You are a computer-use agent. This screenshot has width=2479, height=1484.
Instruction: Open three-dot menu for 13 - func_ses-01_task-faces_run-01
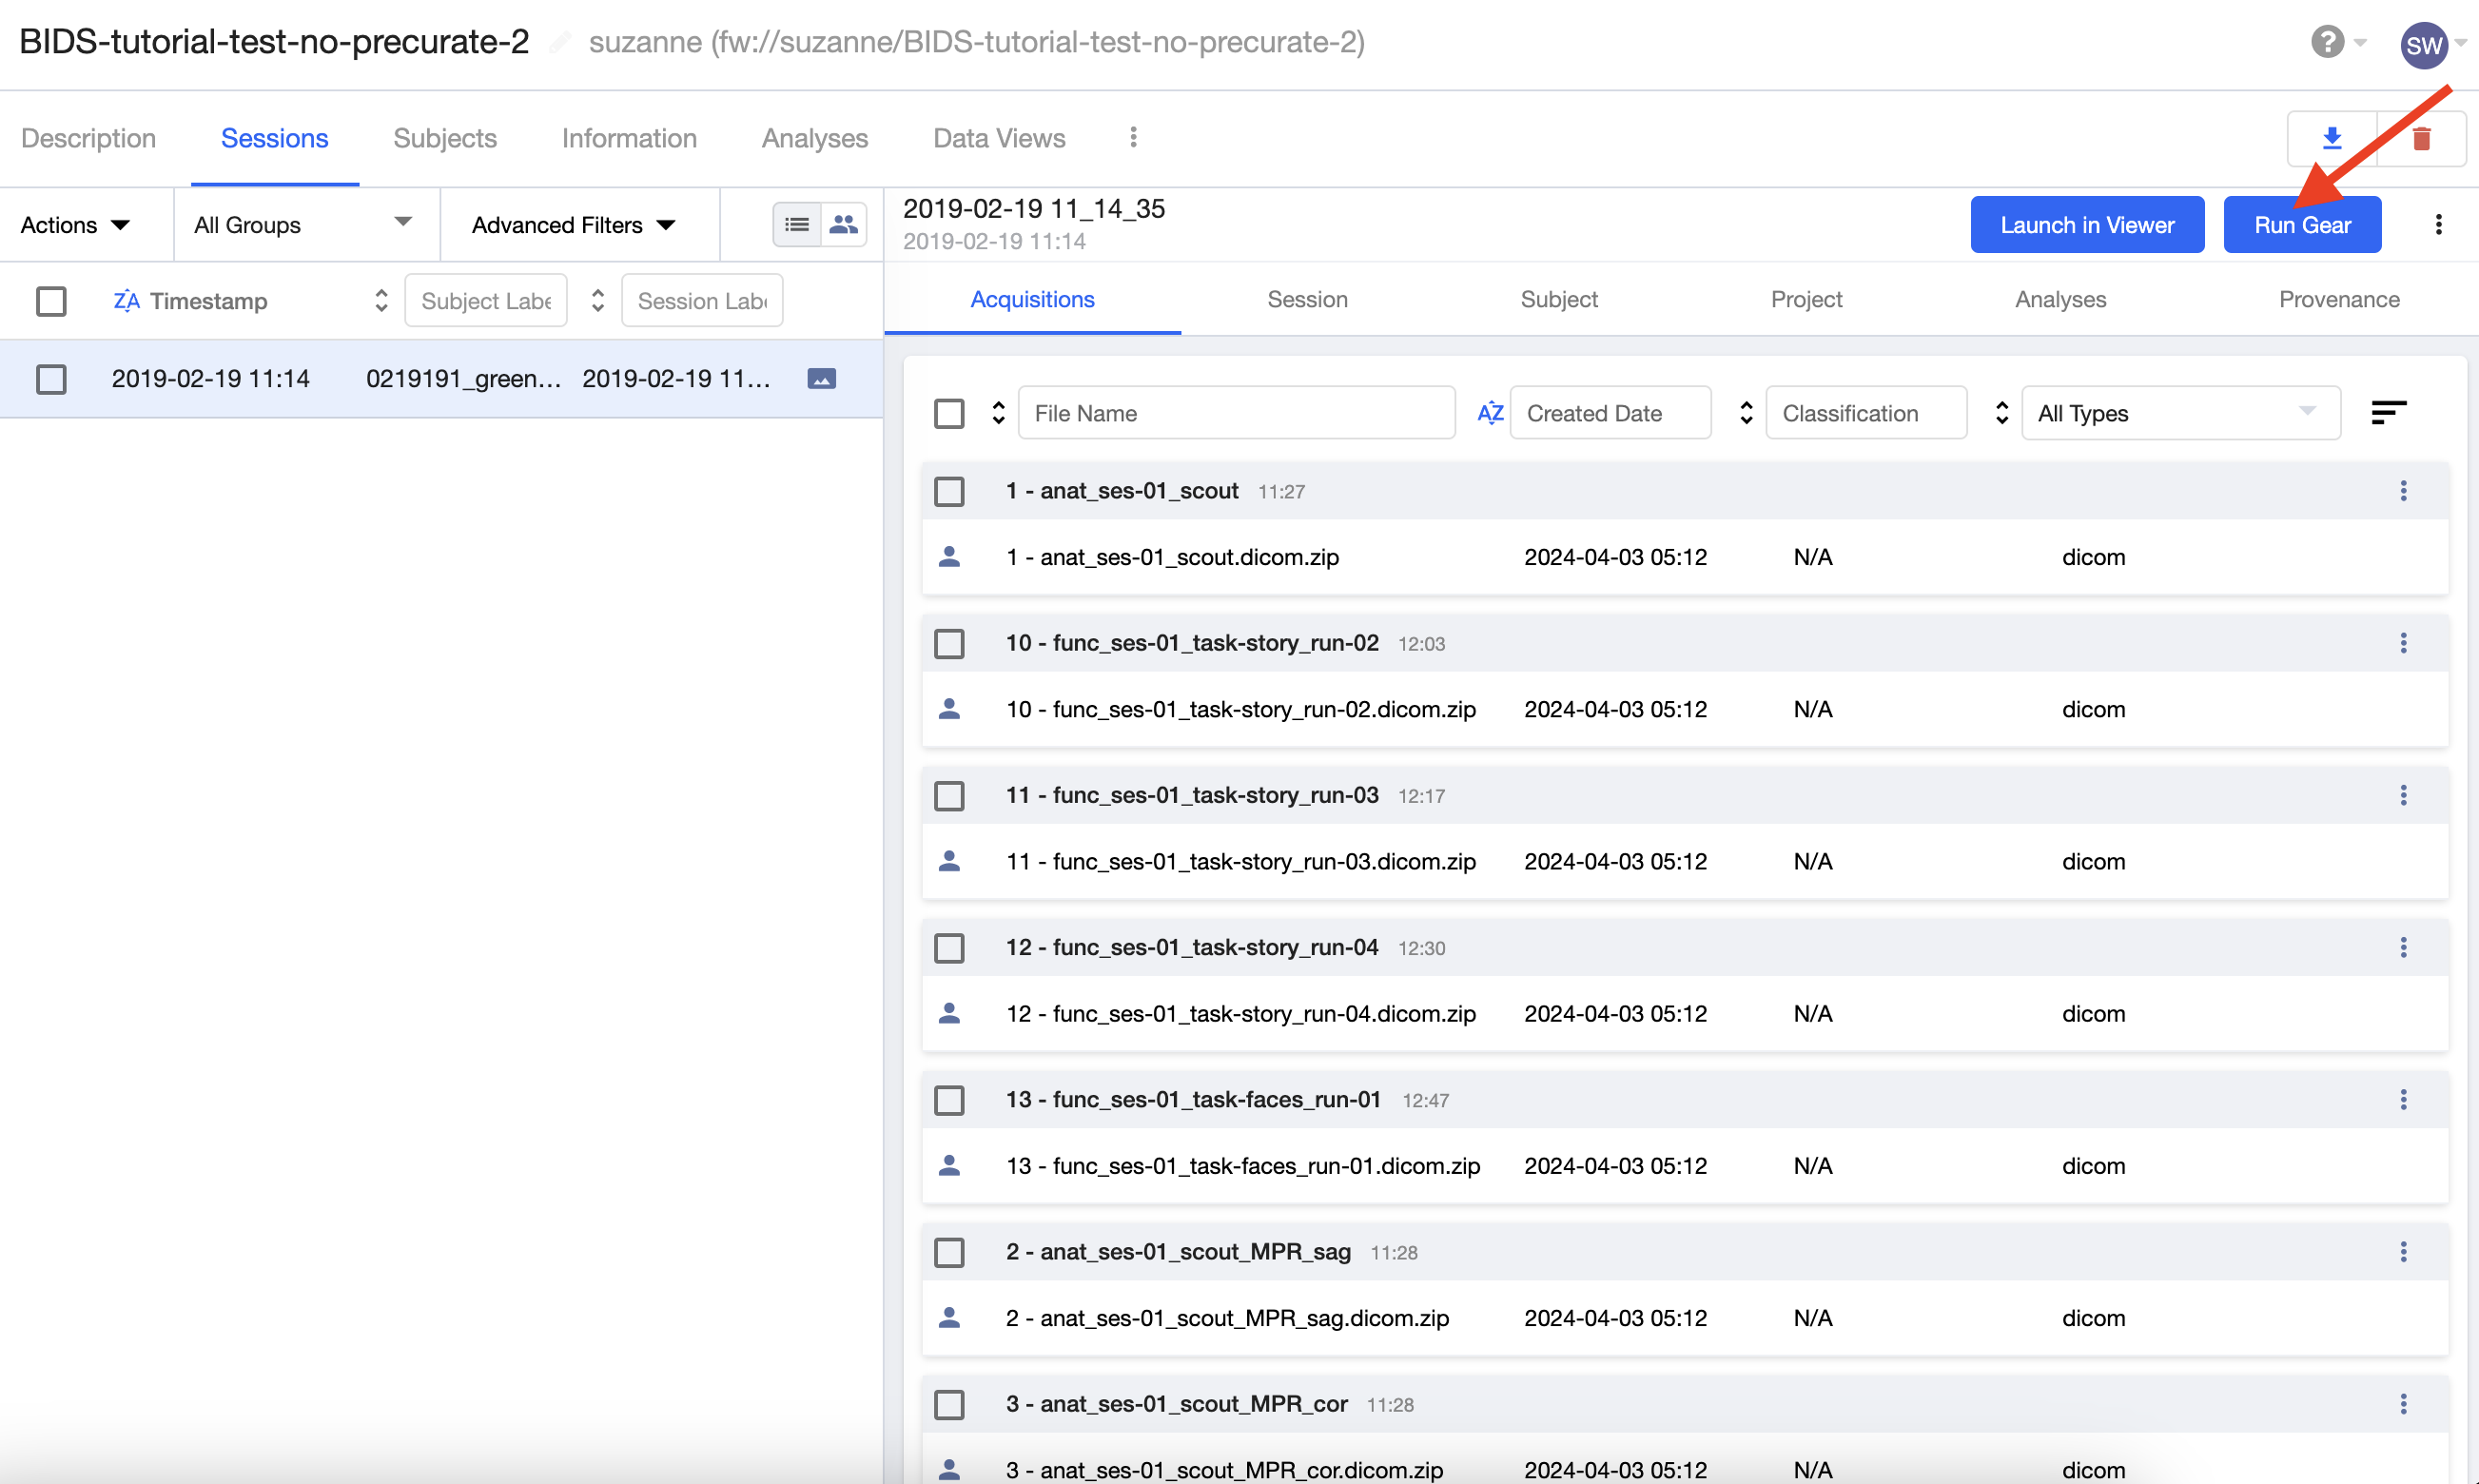coord(2403,1099)
